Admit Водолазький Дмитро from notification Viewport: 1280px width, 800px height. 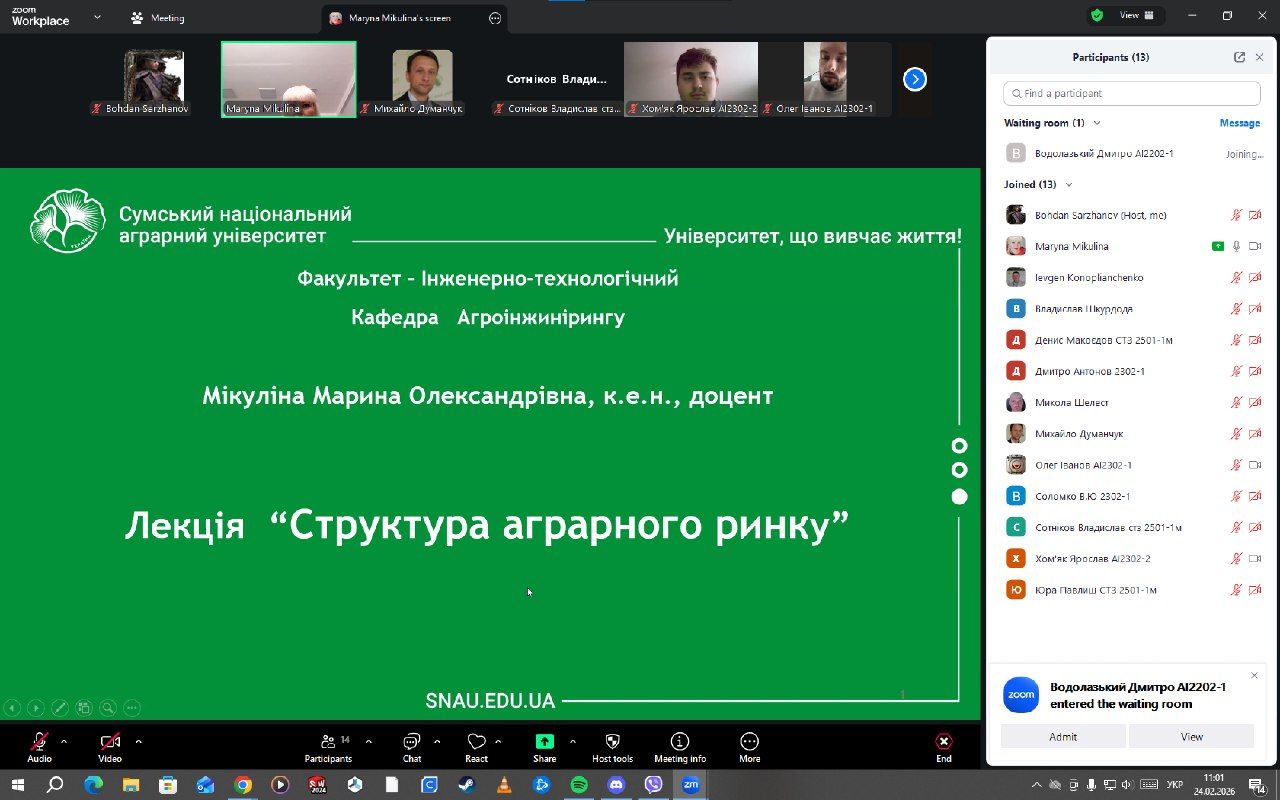coord(1062,736)
